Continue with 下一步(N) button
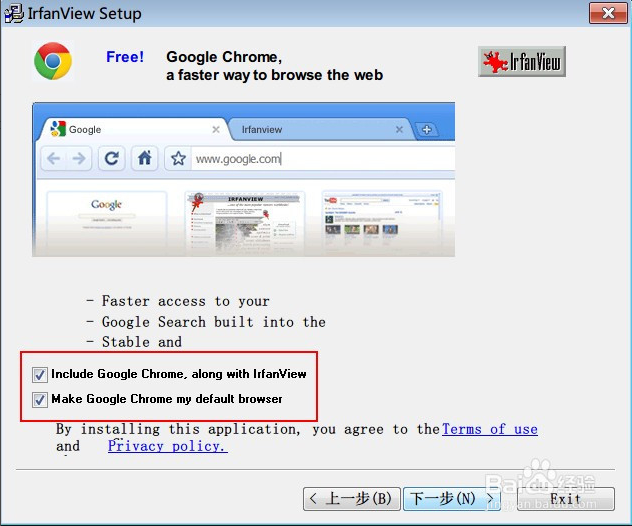Viewport: 632px width, 526px height. 451,499
